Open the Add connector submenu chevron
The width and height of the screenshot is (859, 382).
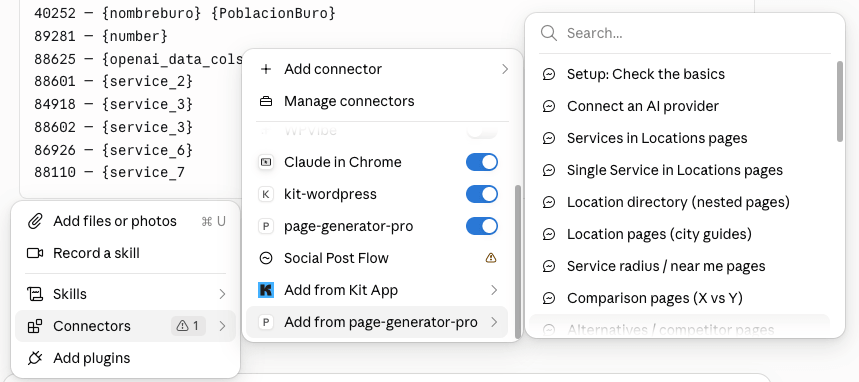(x=505, y=69)
